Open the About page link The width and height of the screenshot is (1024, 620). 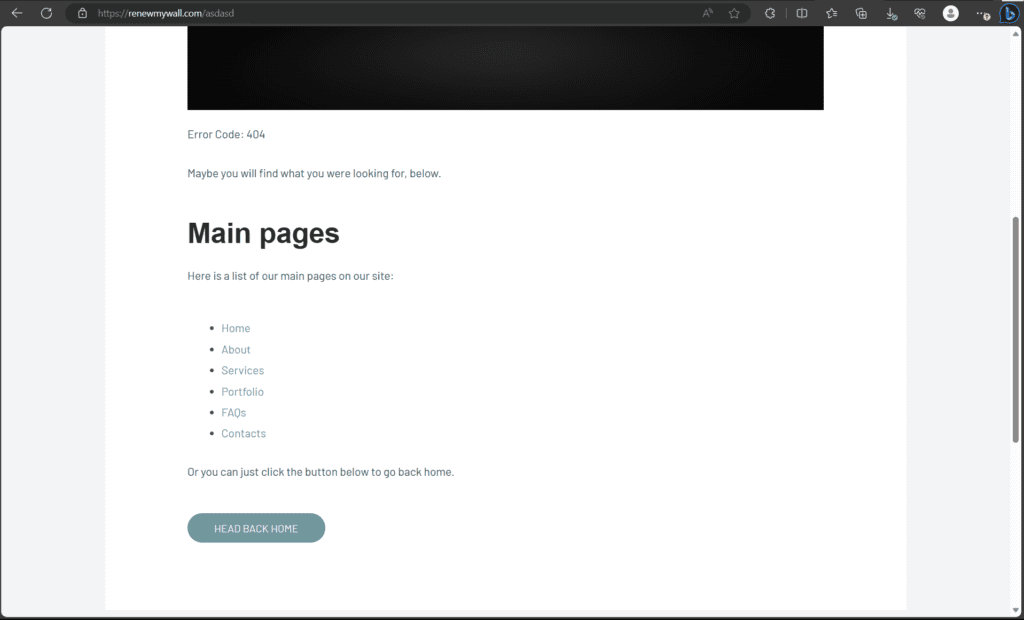[x=236, y=350]
